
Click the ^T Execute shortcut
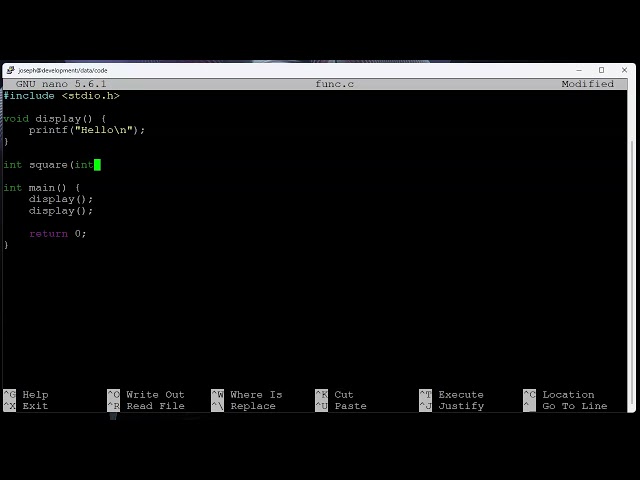pos(451,395)
